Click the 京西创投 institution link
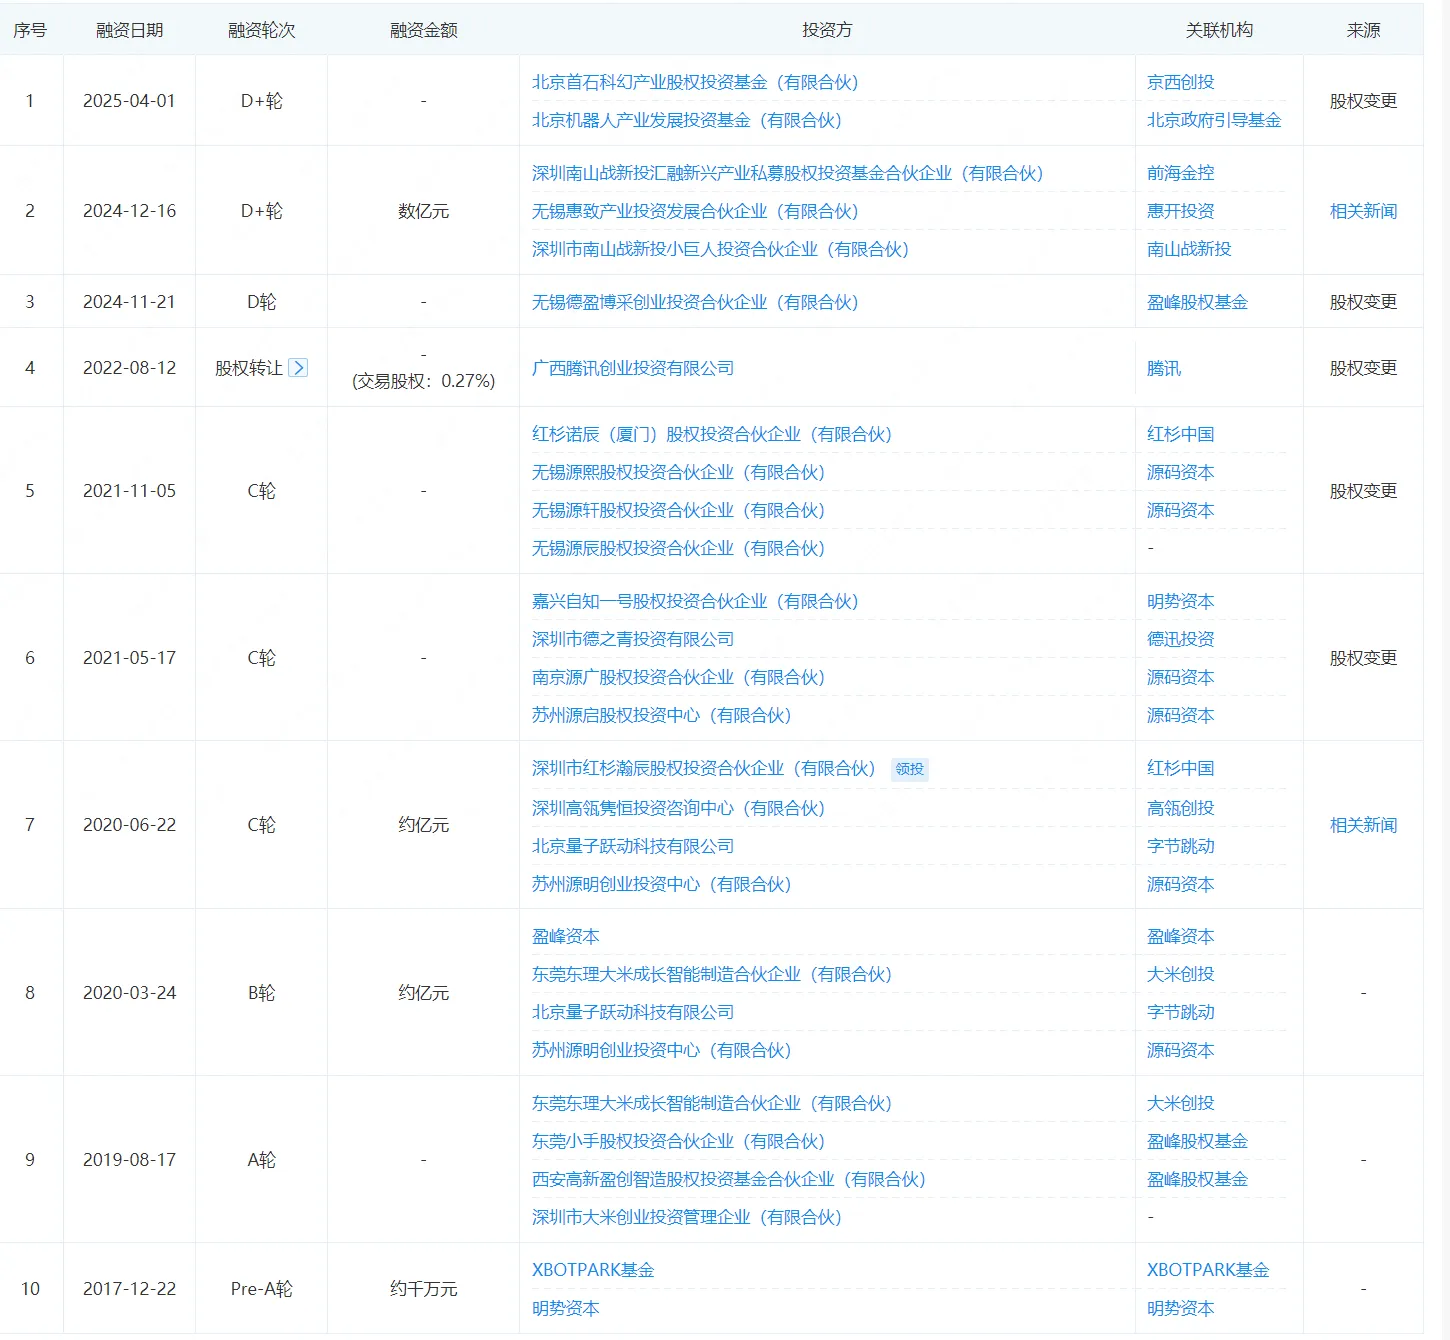Image resolution: width=1450 pixels, height=1340 pixels. click(x=1181, y=82)
